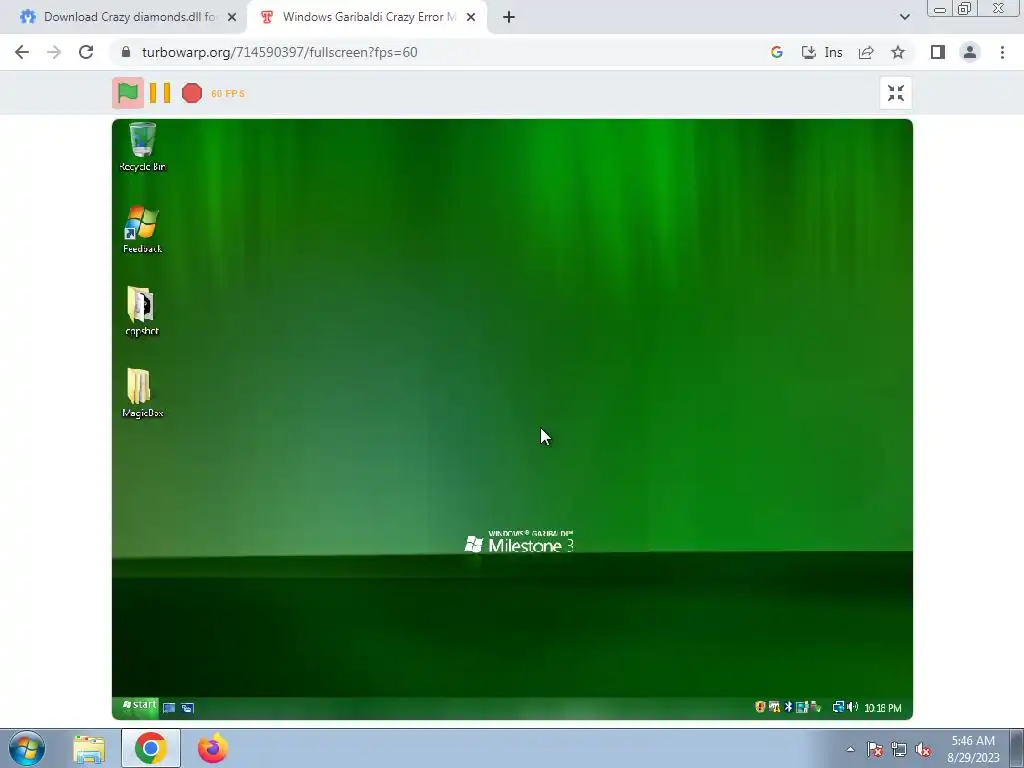Stop the project with red stop sign
The image size is (1024, 768).
(191, 93)
